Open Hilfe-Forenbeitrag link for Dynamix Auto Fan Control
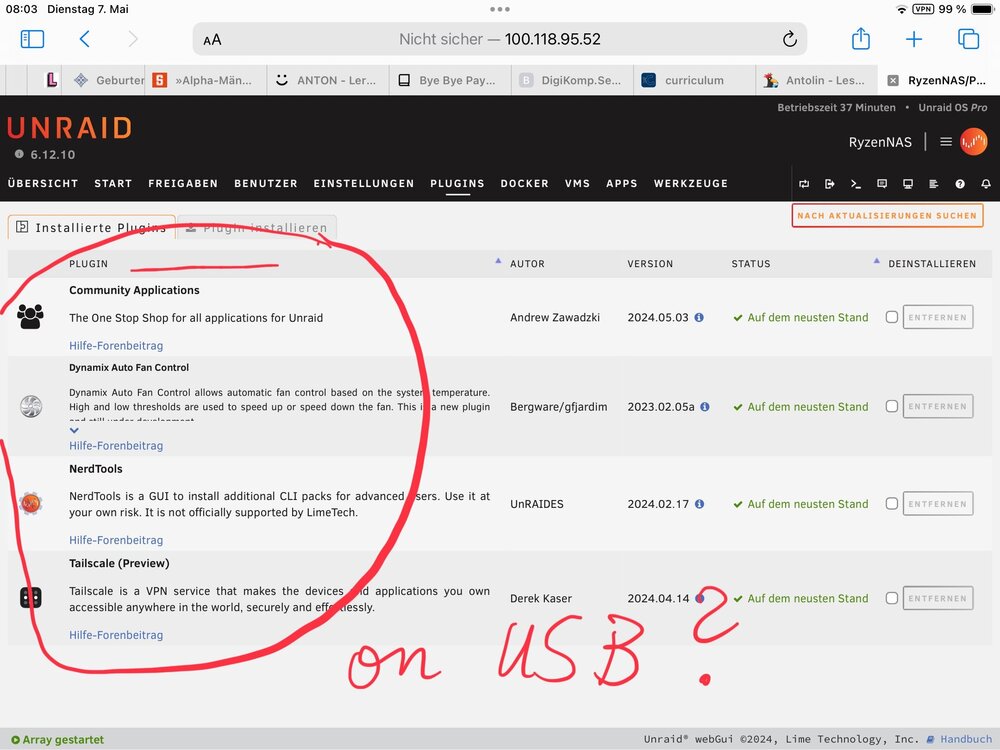Image resolution: width=1000 pixels, height=750 pixels. tap(116, 446)
